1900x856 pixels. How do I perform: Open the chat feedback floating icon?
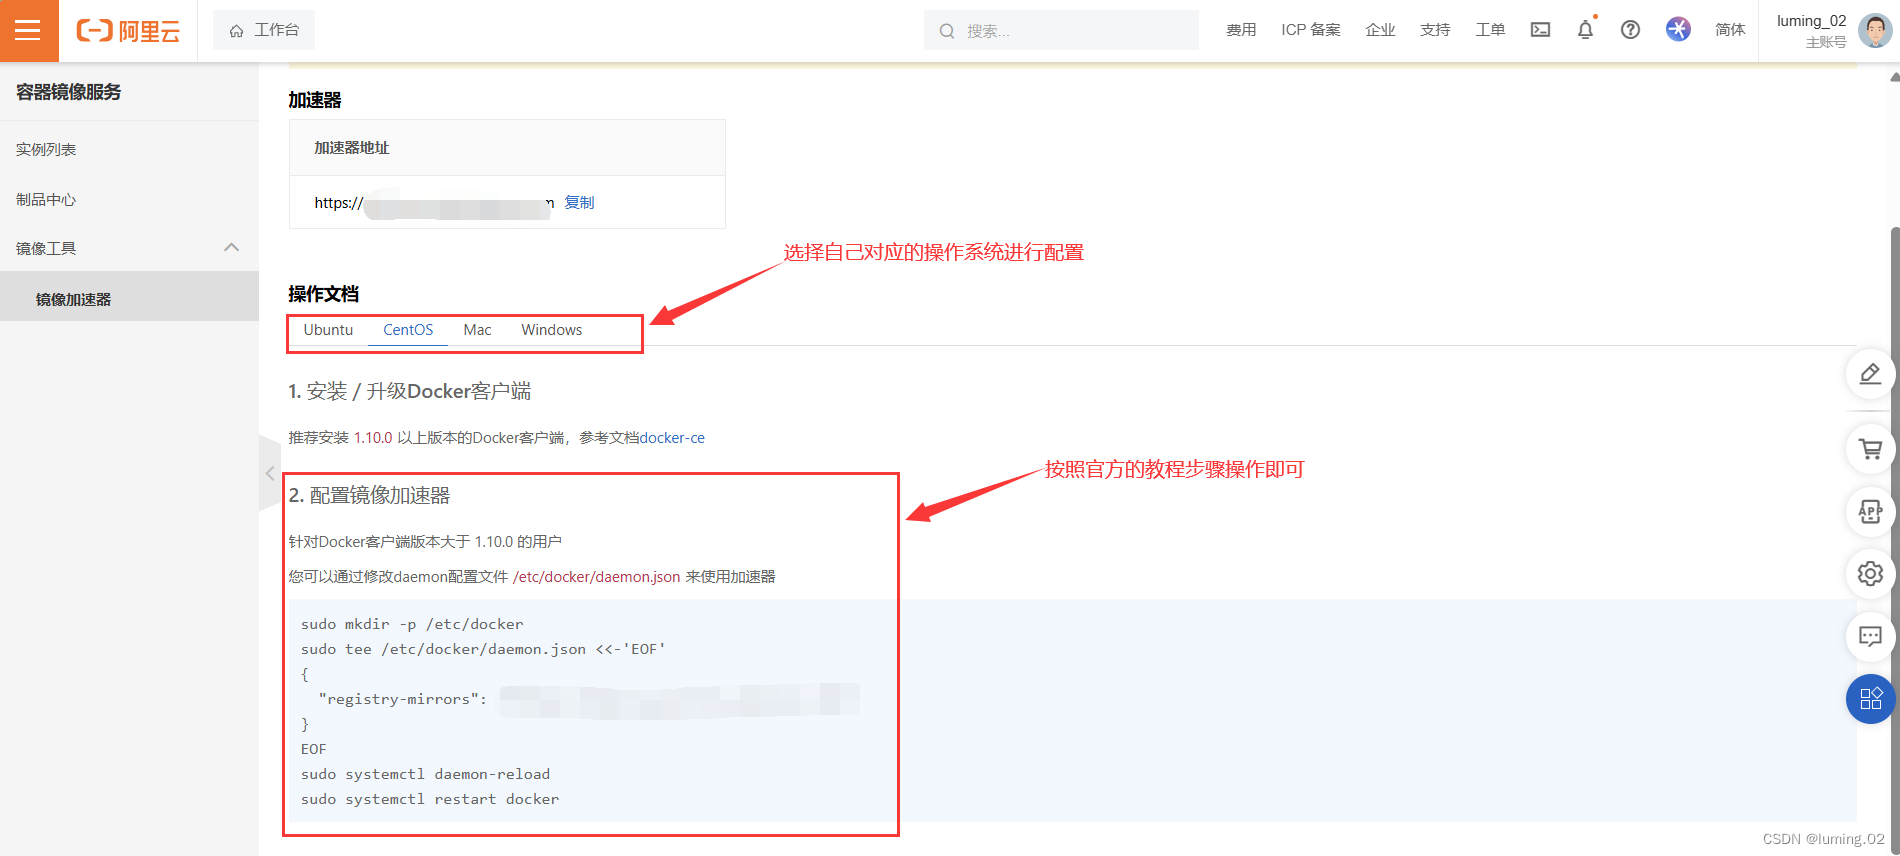coord(1870,636)
